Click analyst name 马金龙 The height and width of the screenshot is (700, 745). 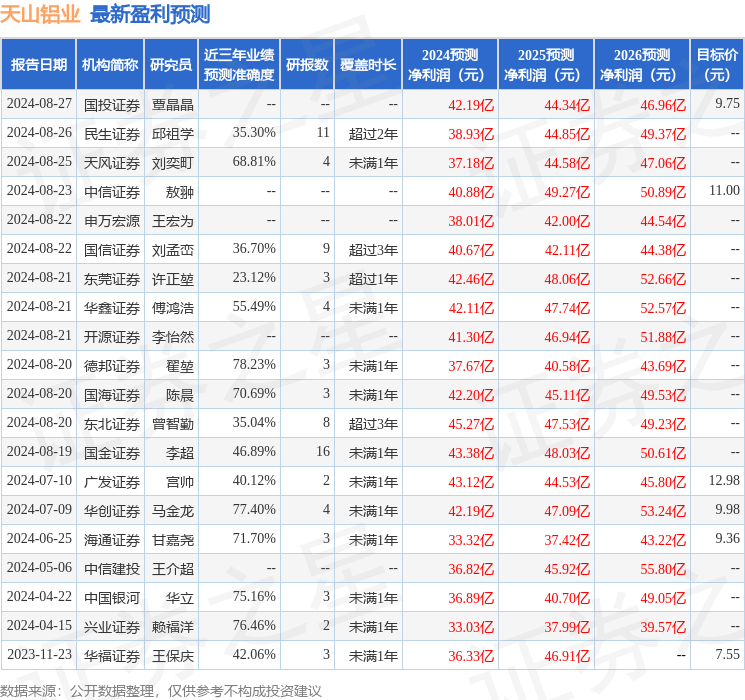[x=172, y=511]
